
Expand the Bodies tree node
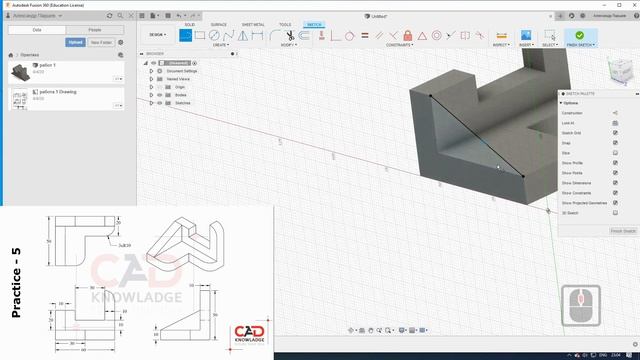(151, 95)
